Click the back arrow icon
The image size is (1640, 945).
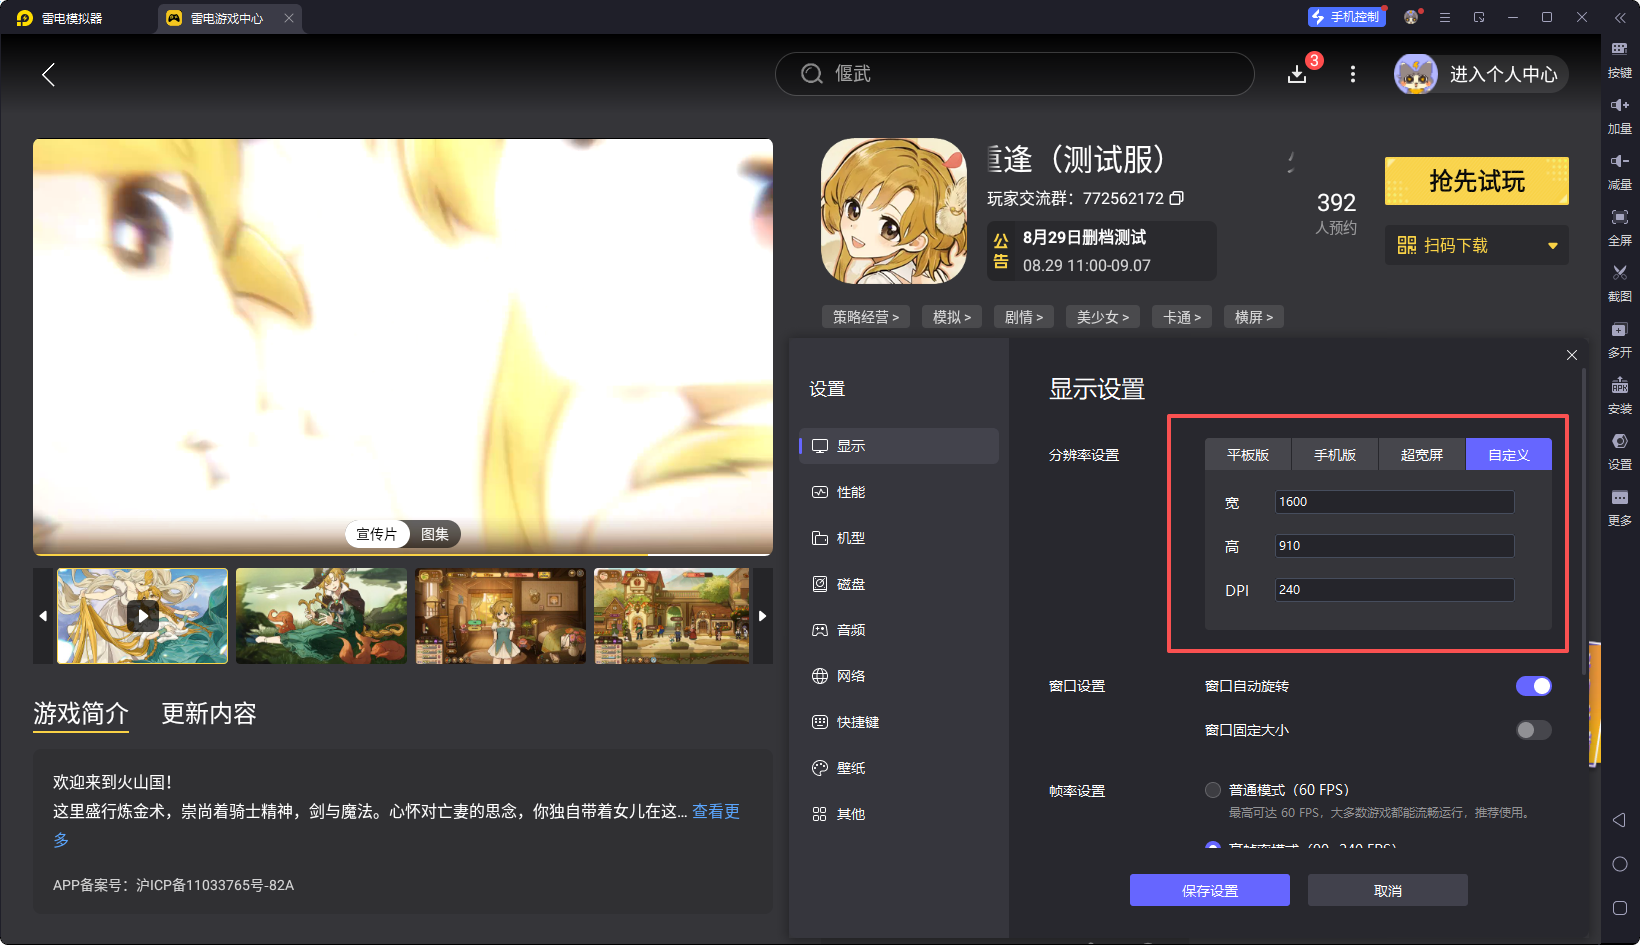[48, 74]
